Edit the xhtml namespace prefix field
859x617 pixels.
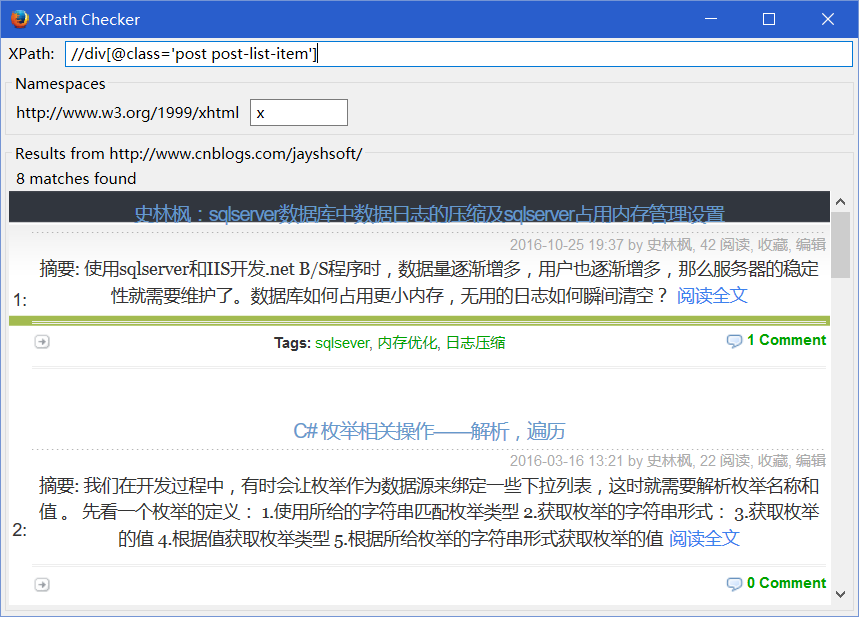click(299, 113)
